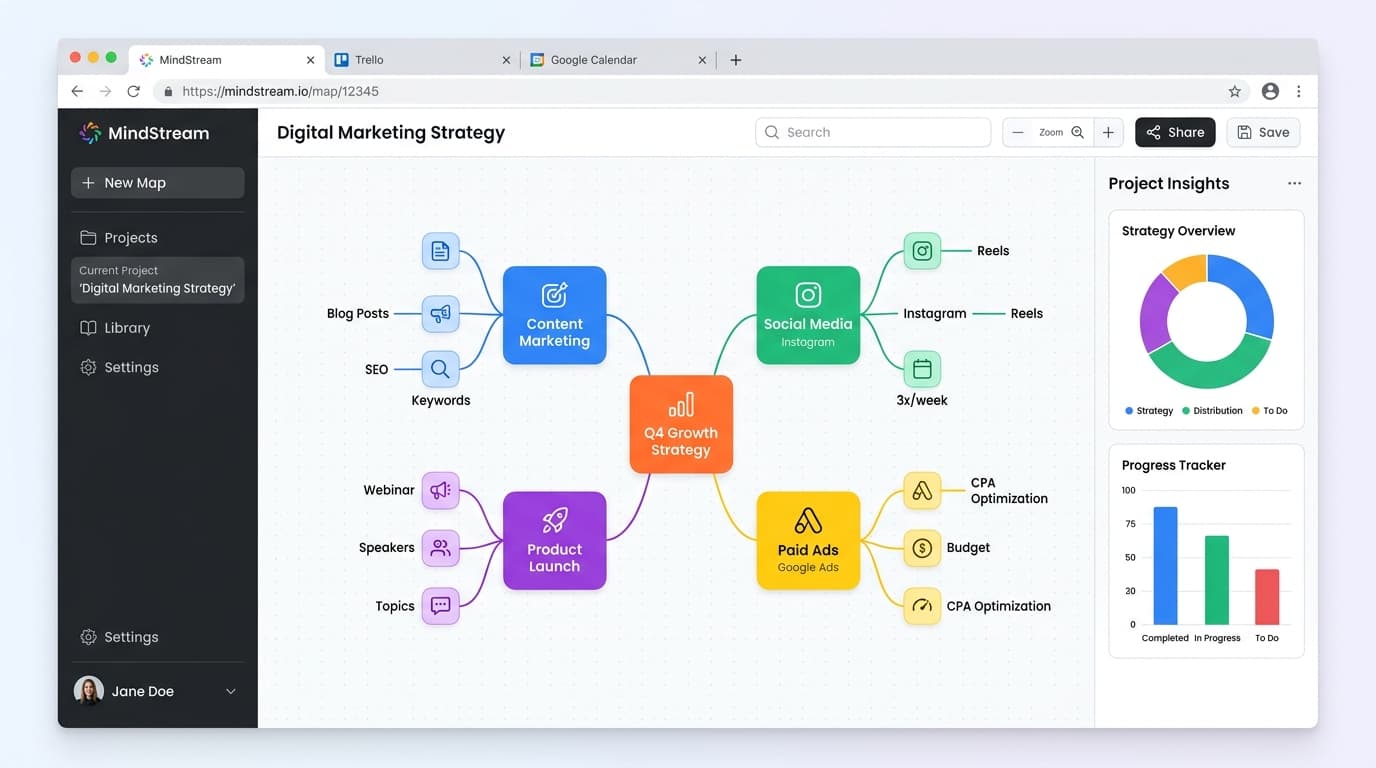The image size is (1376, 768).
Task: Click the document icon node above Blog Posts
Action: [440, 251]
